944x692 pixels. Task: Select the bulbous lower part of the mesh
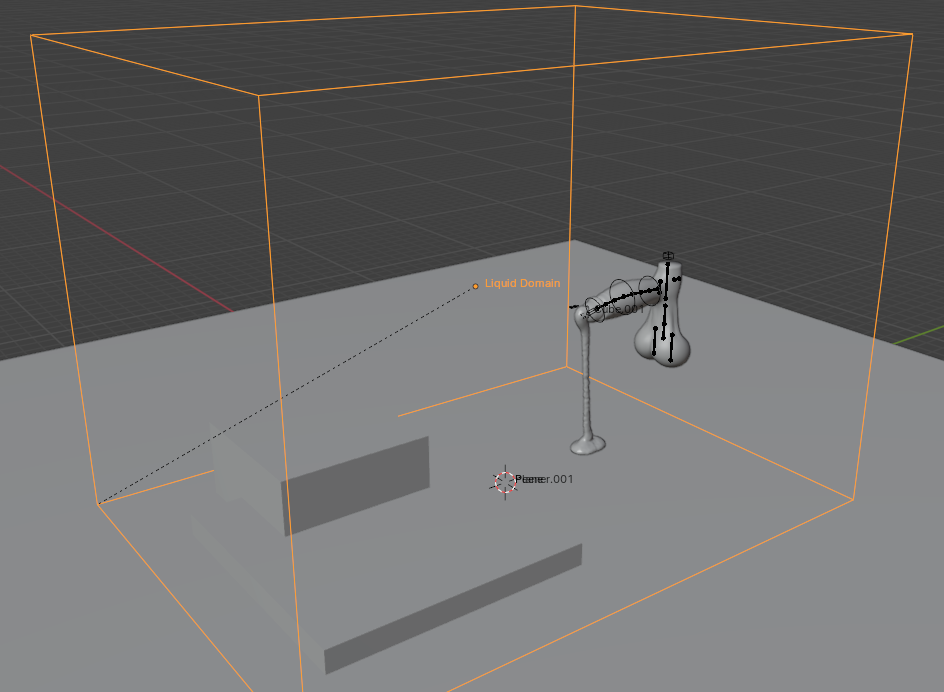tap(663, 345)
